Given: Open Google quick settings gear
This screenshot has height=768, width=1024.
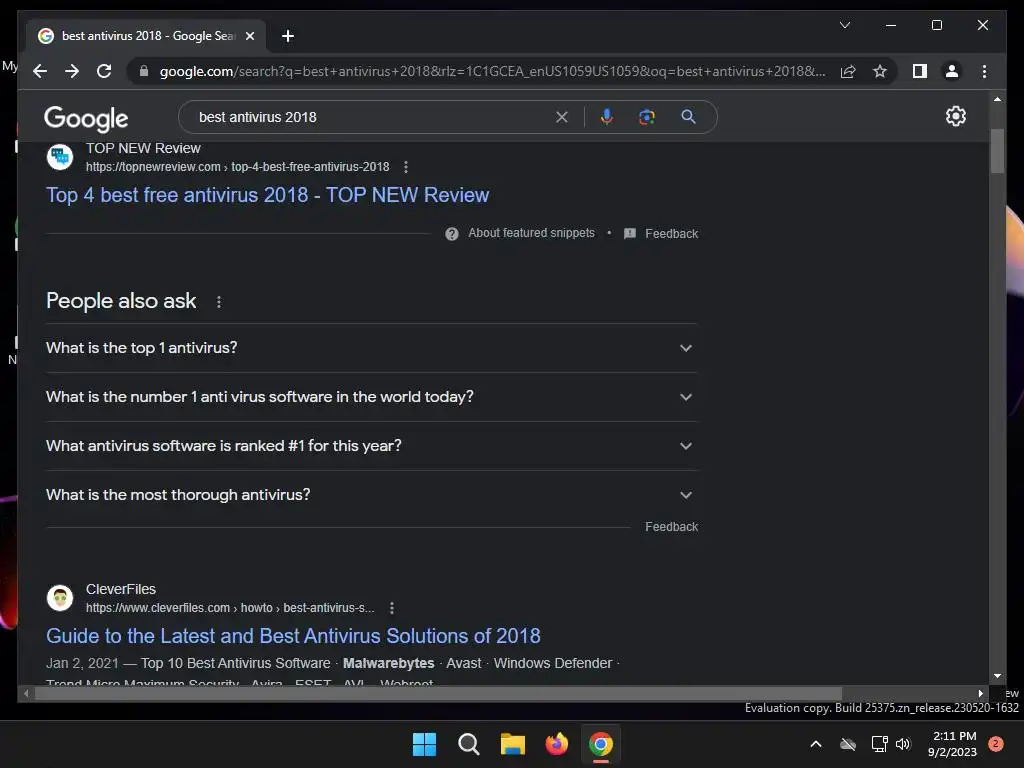Looking at the screenshot, I should point(955,116).
